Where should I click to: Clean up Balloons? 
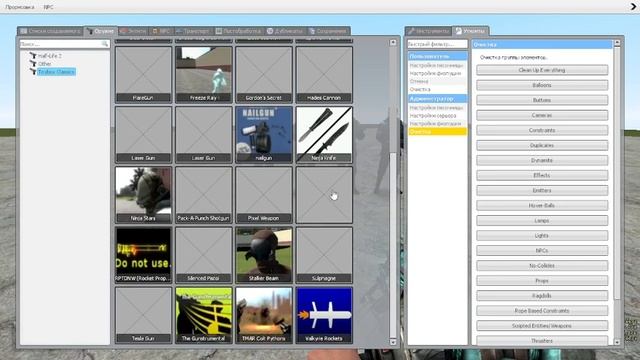coord(542,85)
